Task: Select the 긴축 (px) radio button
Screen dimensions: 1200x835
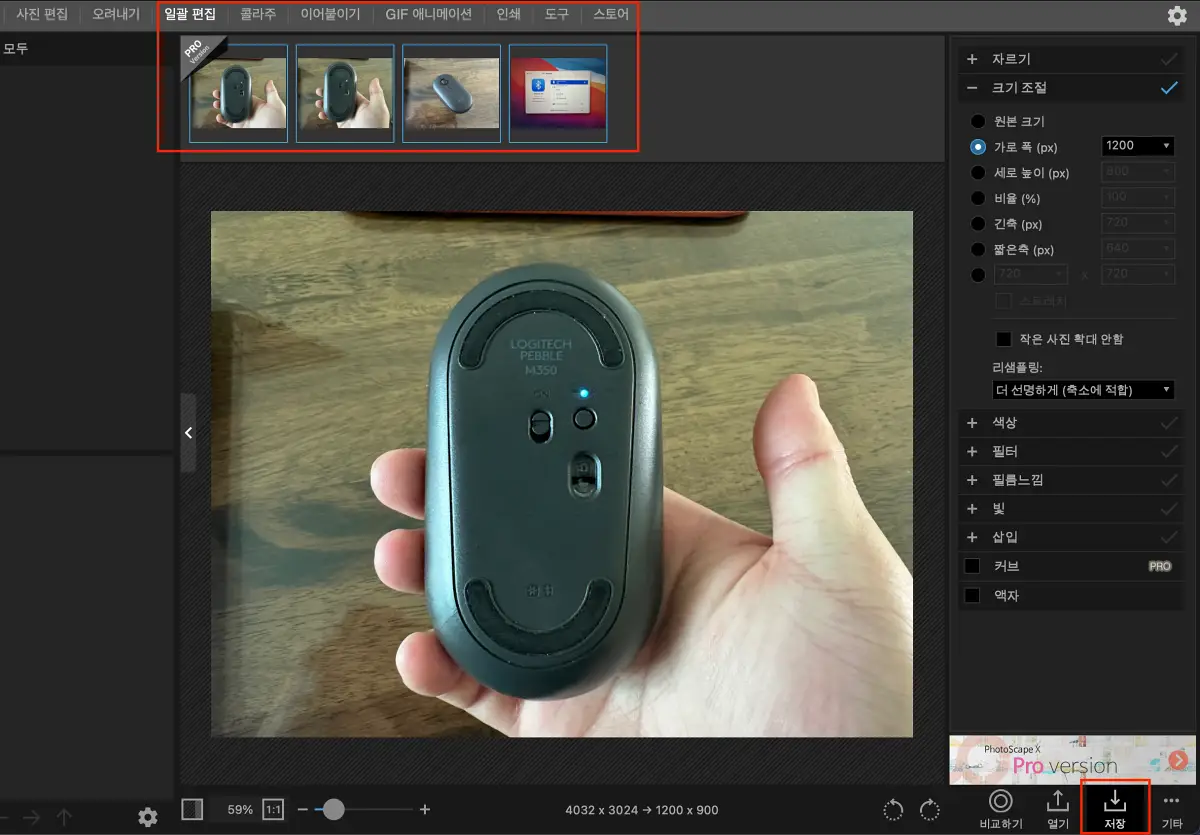Action: click(x=978, y=224)
